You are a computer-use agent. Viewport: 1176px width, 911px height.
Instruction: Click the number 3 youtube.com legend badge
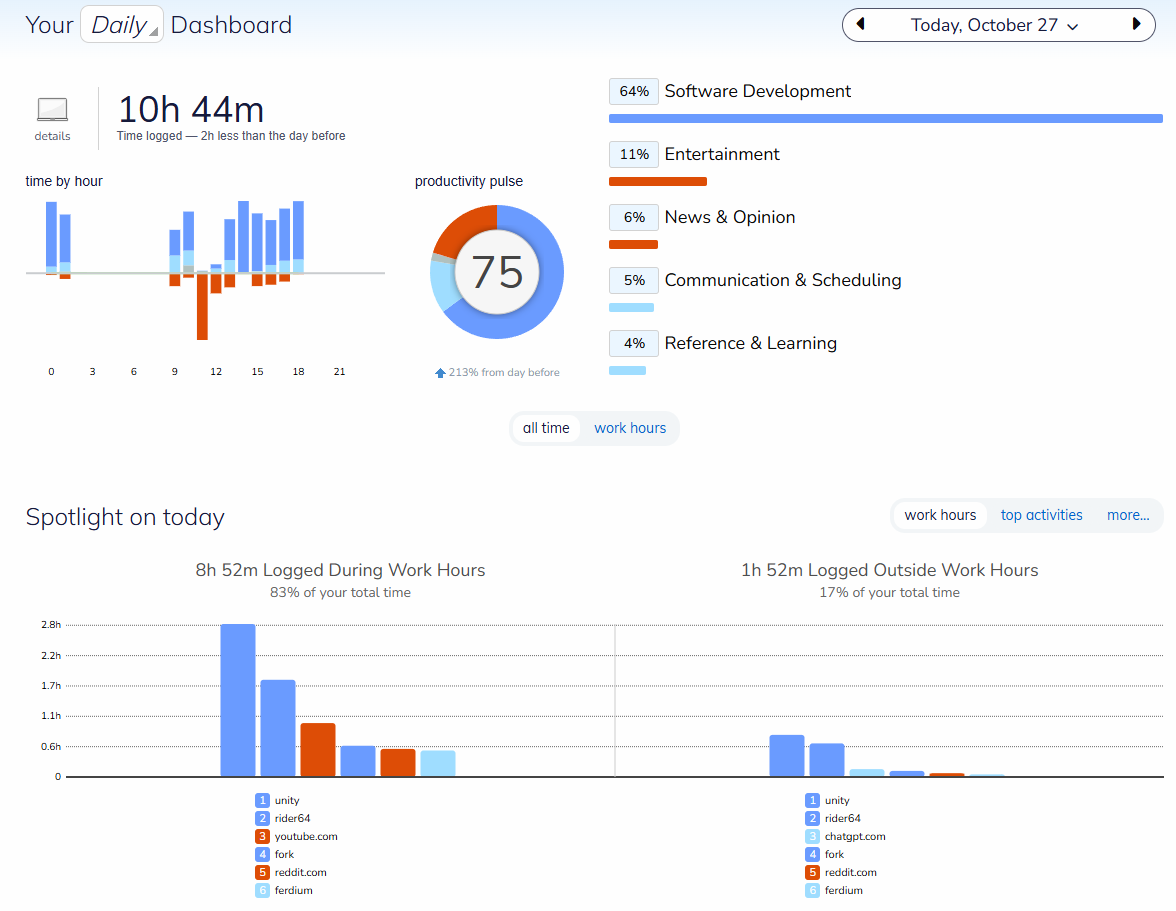click(x=262, y=836)
